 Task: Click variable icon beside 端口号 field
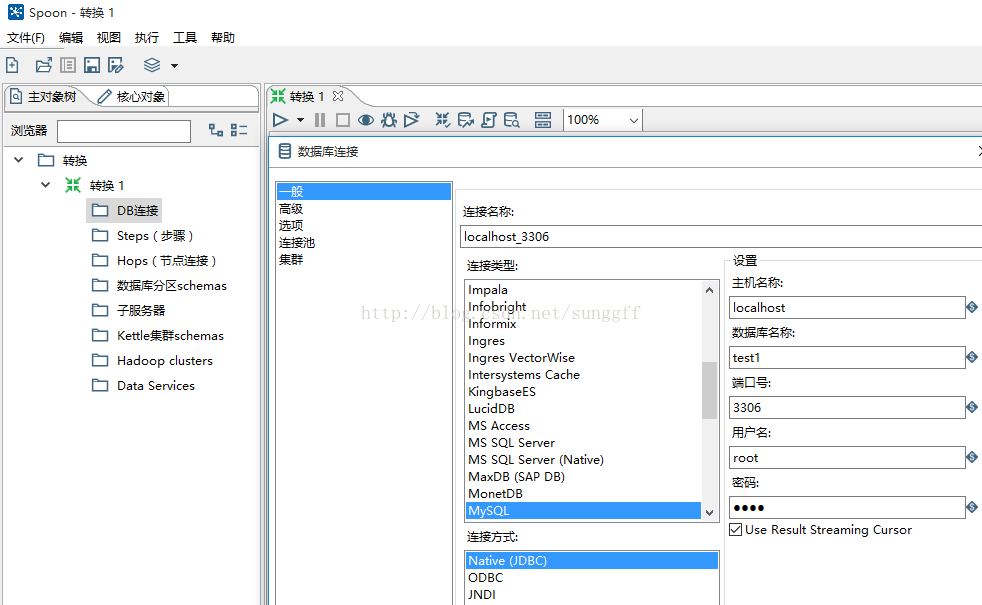(972, 407)
